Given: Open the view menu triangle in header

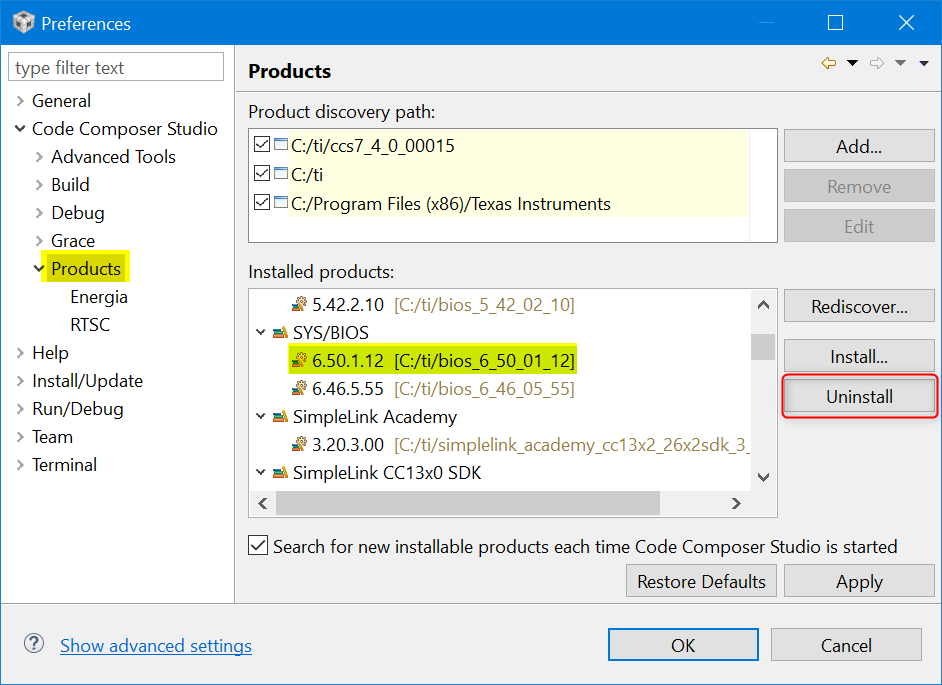Looking at the screenshot, I should tap(925, 63).
